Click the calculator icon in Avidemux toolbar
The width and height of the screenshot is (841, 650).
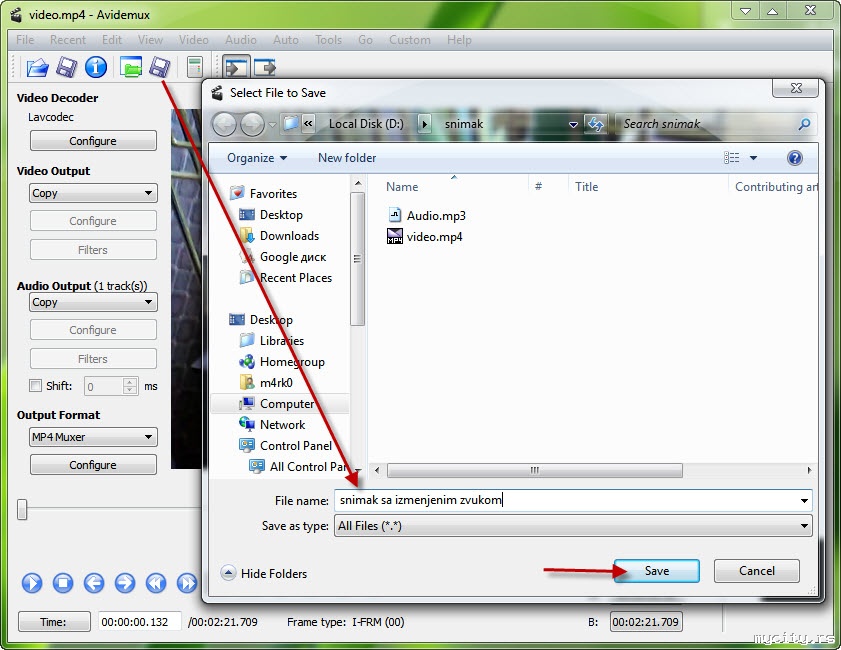[x=195, y=68]
